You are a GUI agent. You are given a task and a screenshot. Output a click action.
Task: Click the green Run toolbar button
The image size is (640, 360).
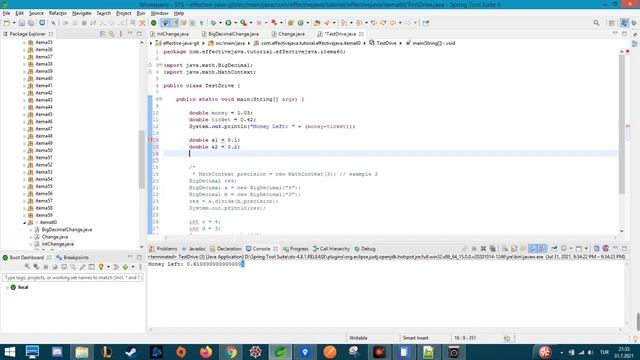pos(228,23)
